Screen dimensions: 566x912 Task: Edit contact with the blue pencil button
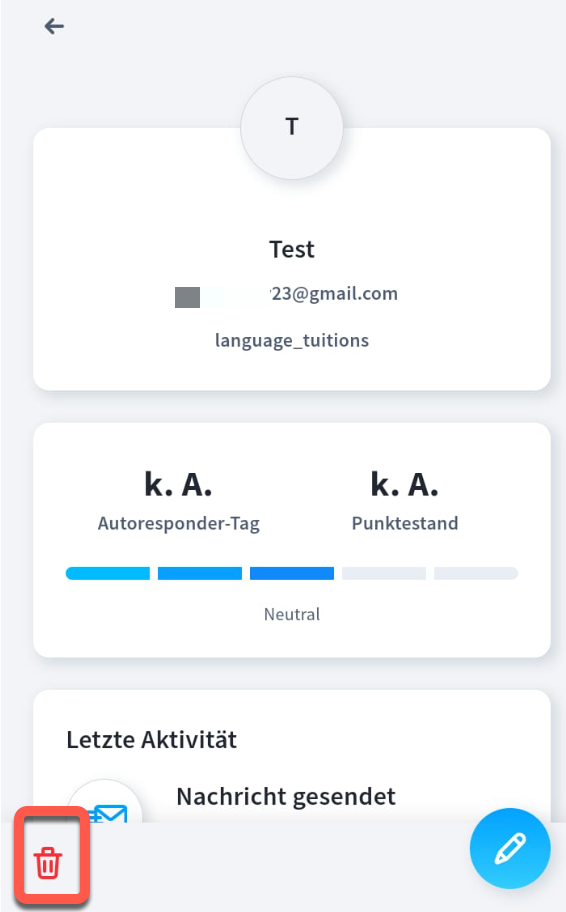[x=510, y=849]
